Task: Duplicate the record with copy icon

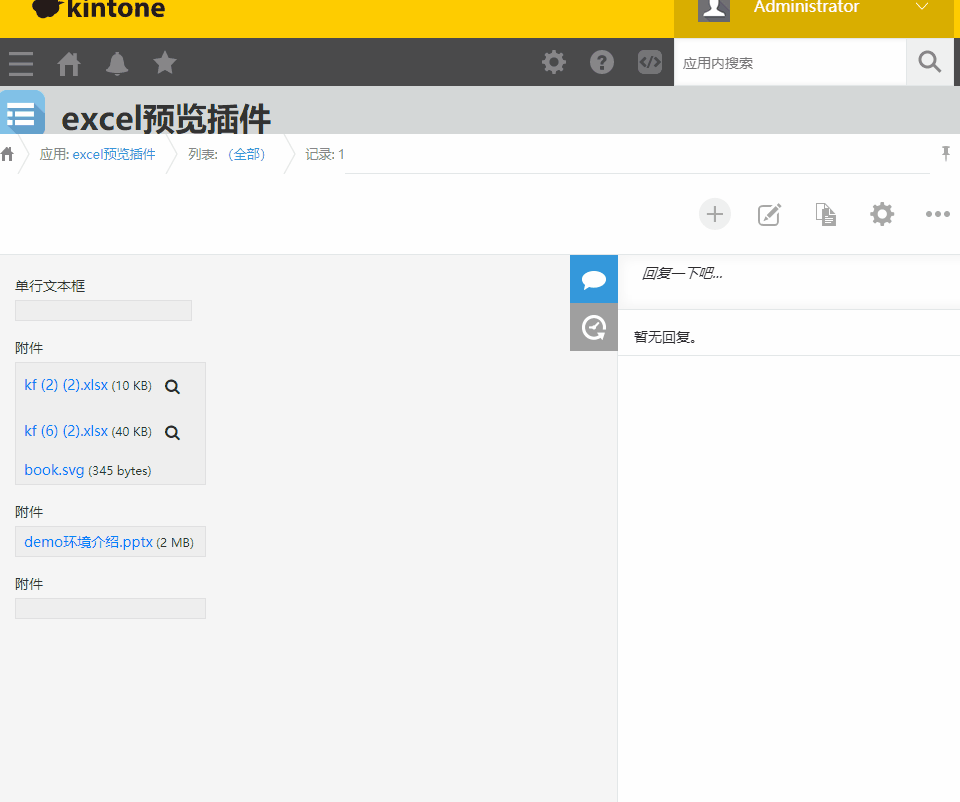Action: point(825,214)
